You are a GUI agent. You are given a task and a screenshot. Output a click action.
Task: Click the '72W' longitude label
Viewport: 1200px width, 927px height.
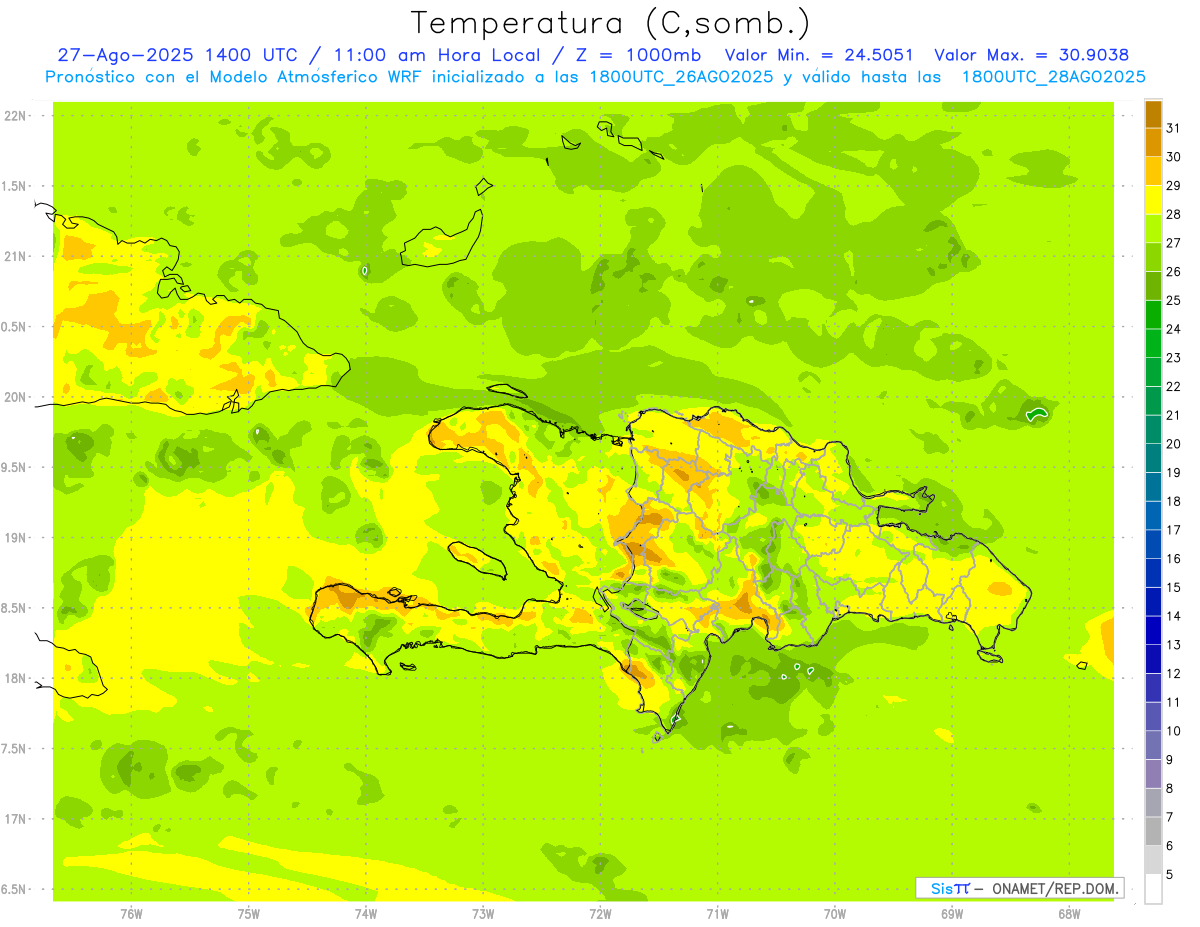(600, 913)
